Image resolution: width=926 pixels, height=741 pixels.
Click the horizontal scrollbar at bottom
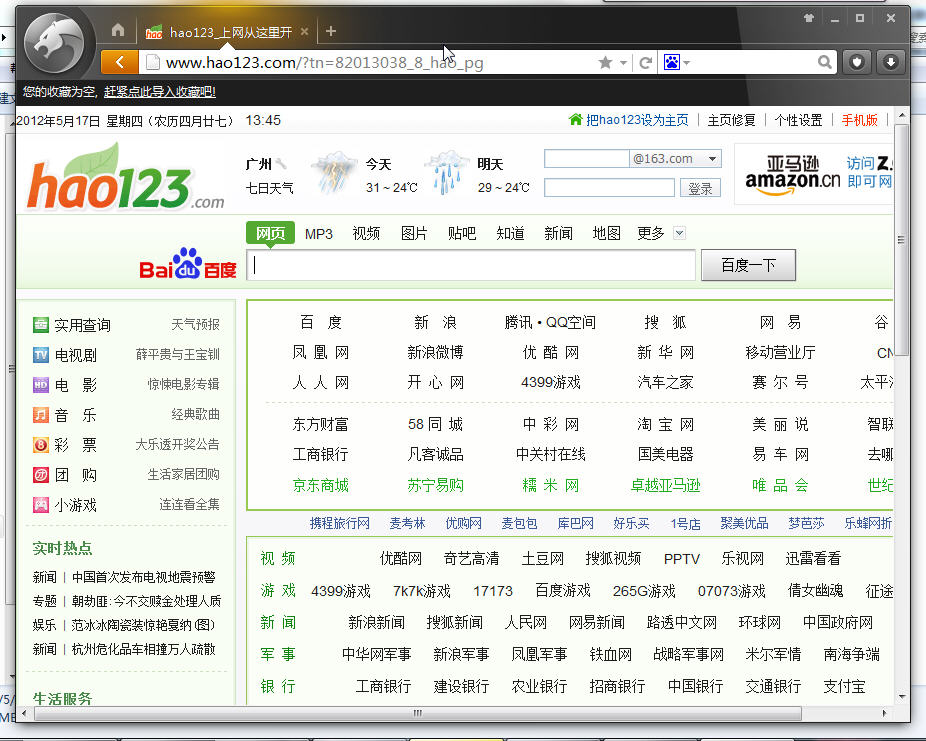tap(418, 713)
